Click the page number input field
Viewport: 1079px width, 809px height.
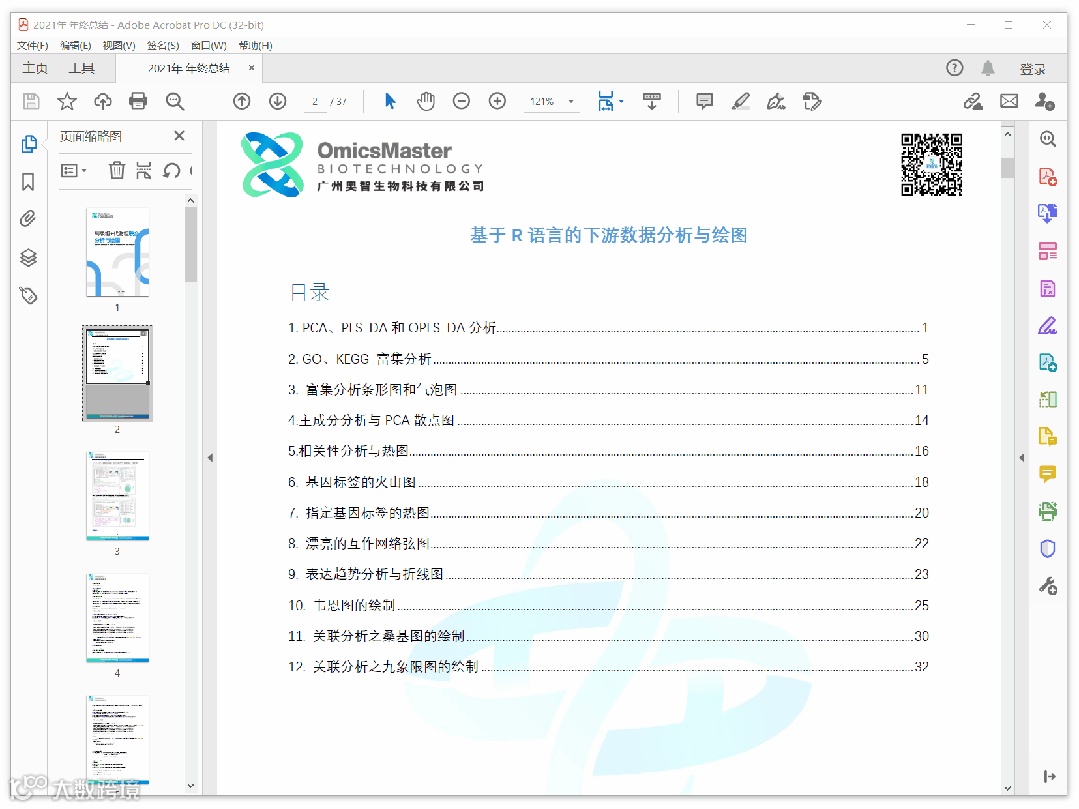coord(315,102)
